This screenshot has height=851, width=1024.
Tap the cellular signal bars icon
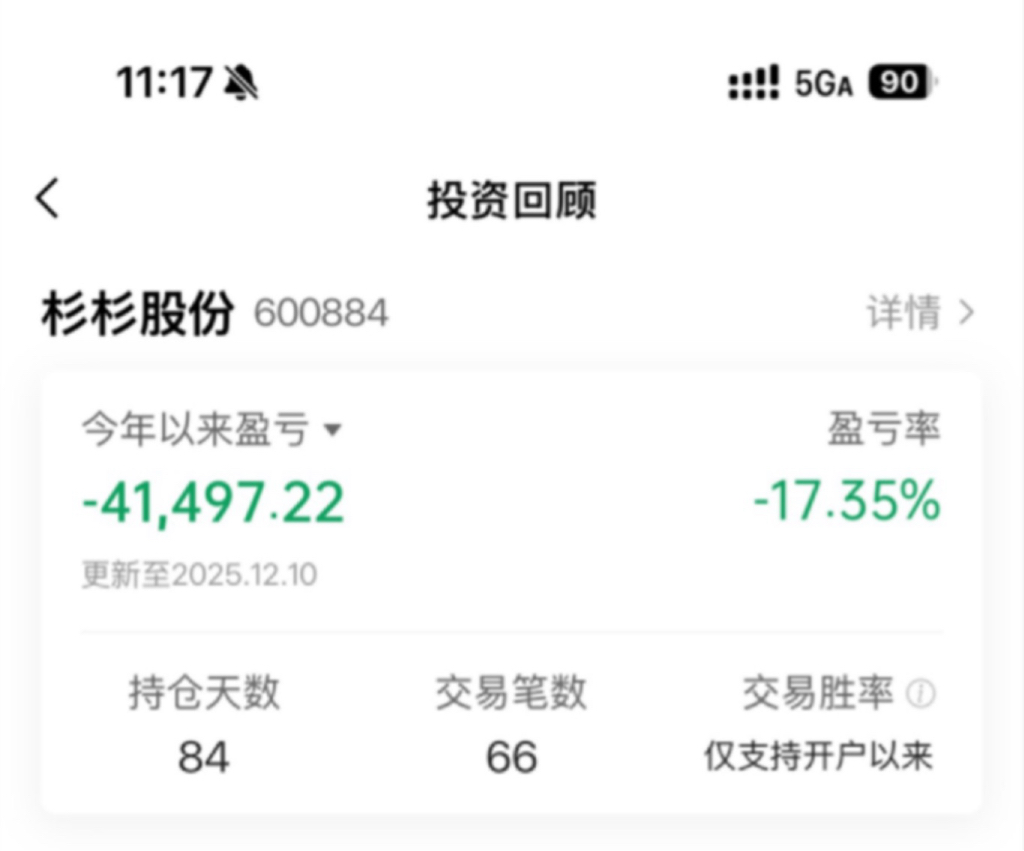click(754, 82)
